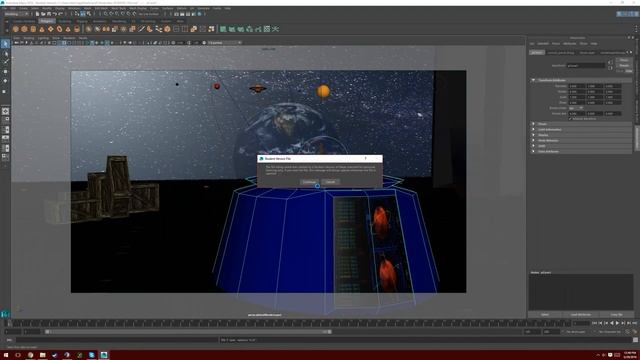Open the viewport Lighting menu
This screenshot has height=360, width=640.
pos(43,38)
